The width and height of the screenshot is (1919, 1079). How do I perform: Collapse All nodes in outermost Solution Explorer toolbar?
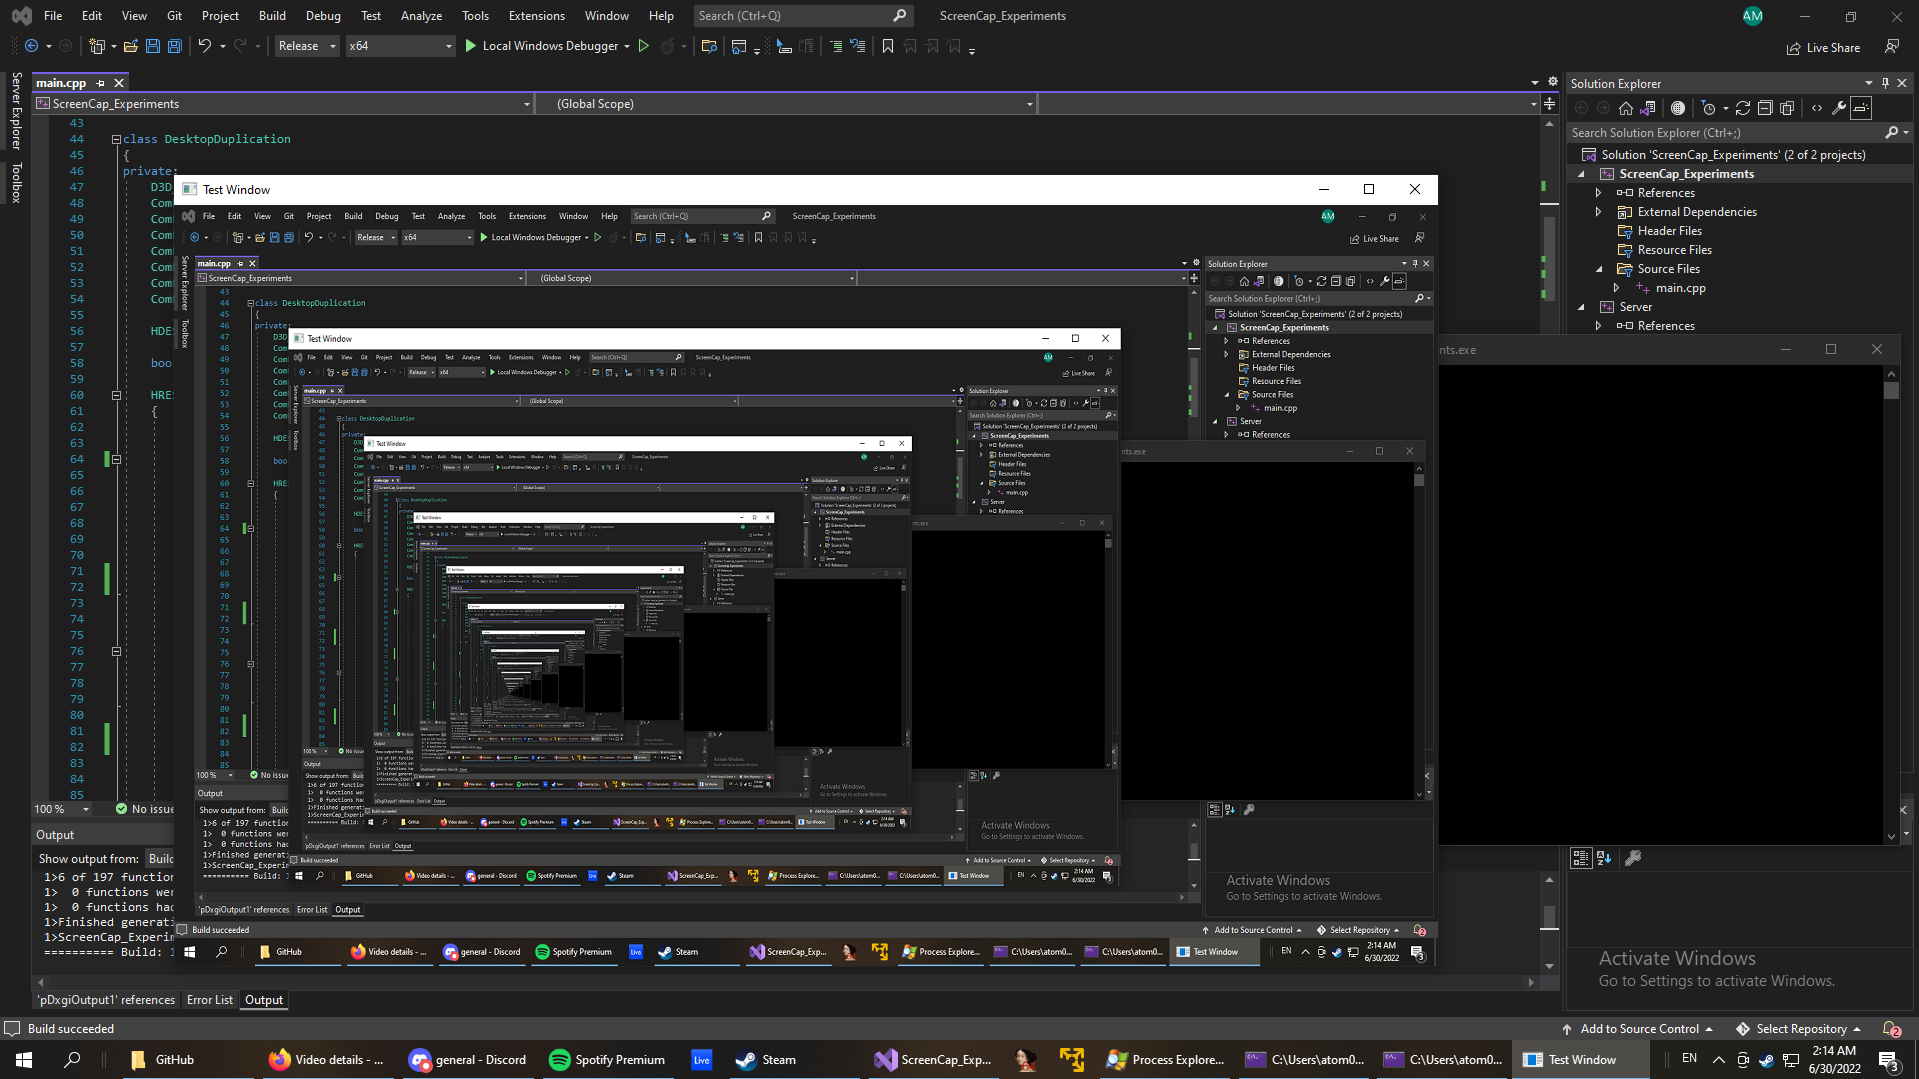[x=1765, y=108]
